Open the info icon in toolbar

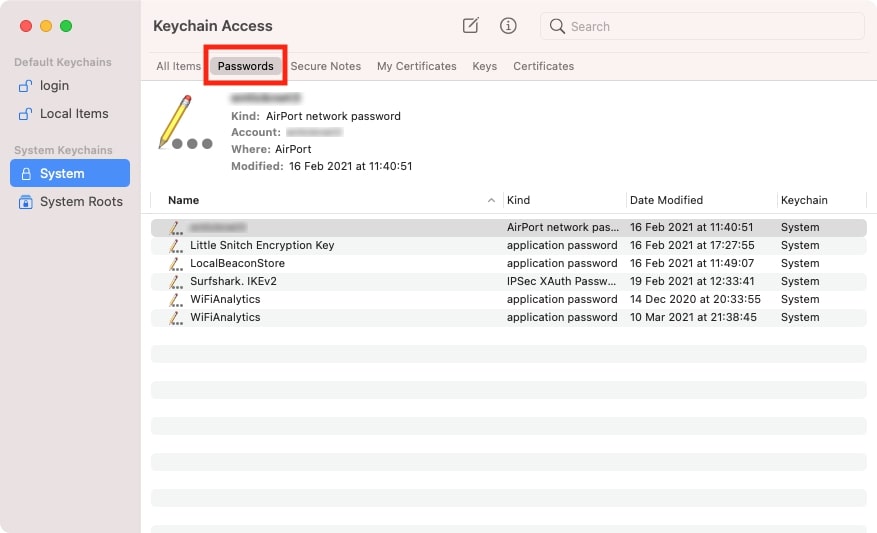(x=508, y=26)
